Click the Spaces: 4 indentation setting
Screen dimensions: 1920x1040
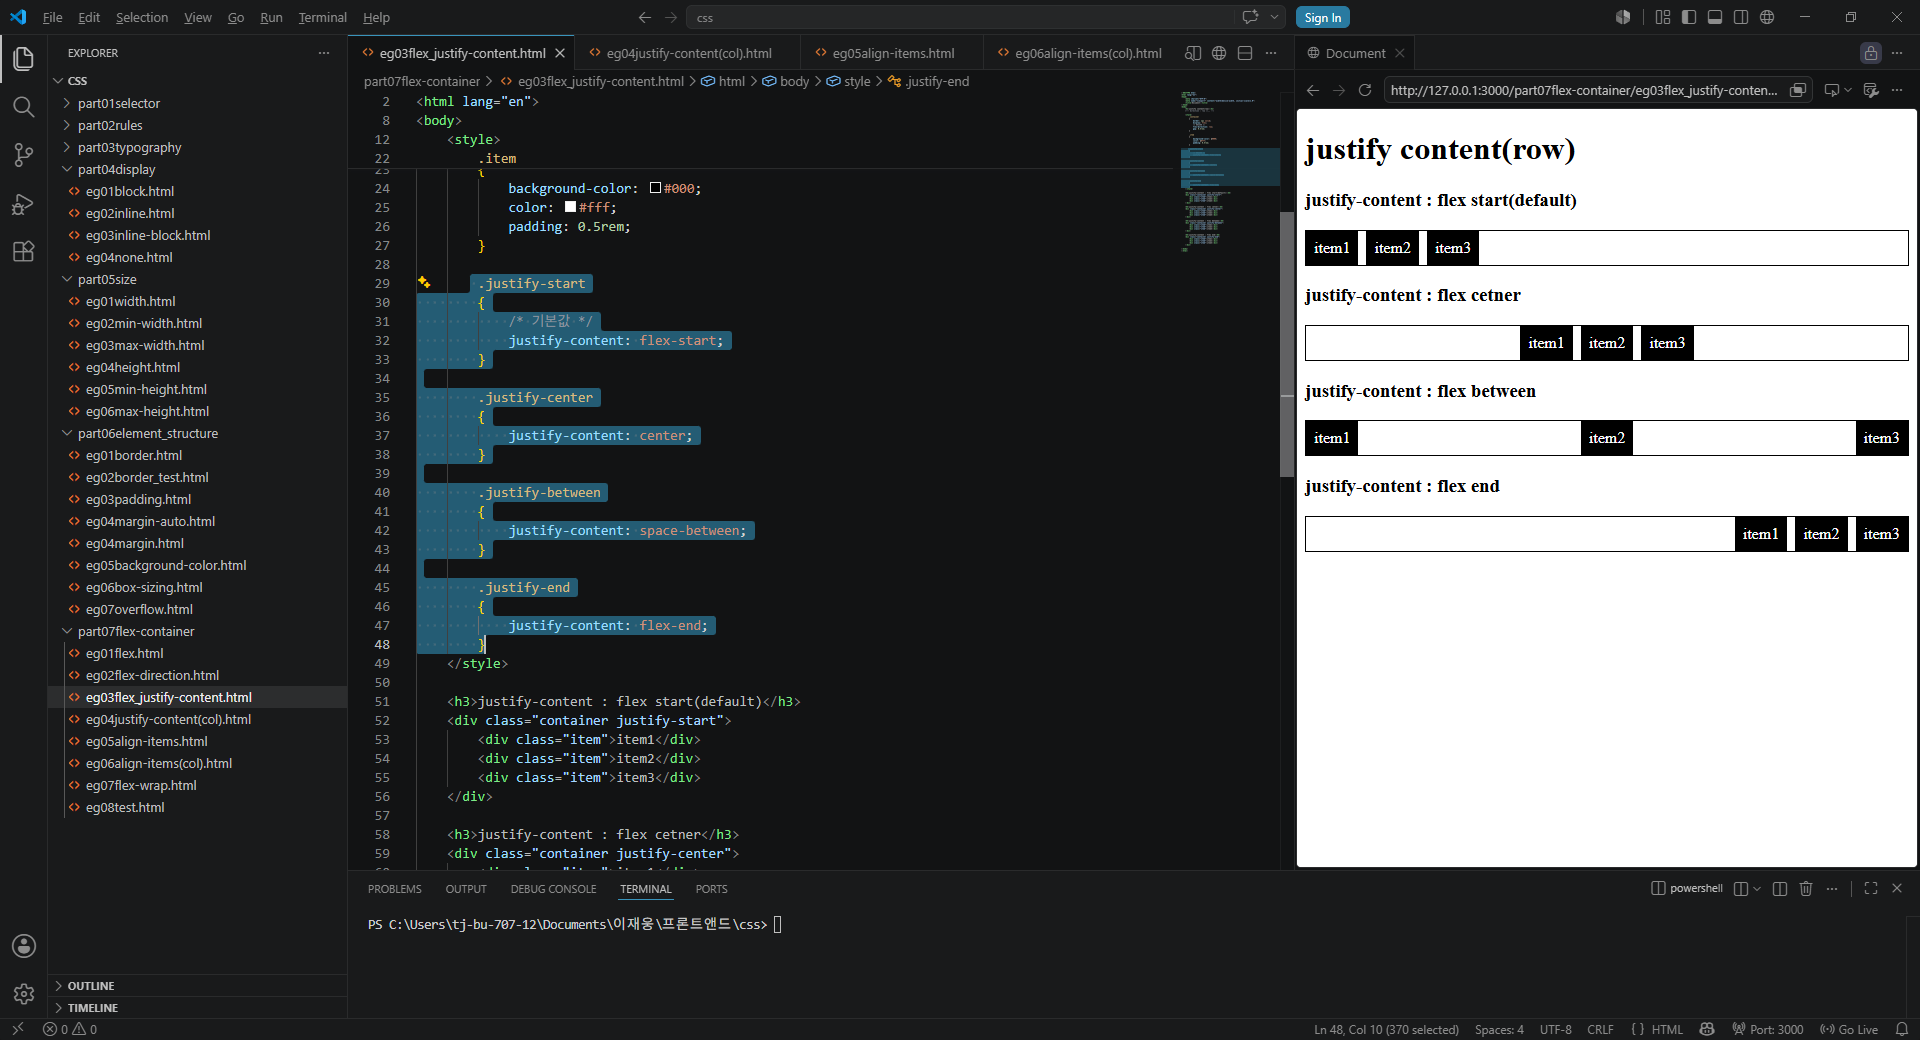(1499, 1029)
